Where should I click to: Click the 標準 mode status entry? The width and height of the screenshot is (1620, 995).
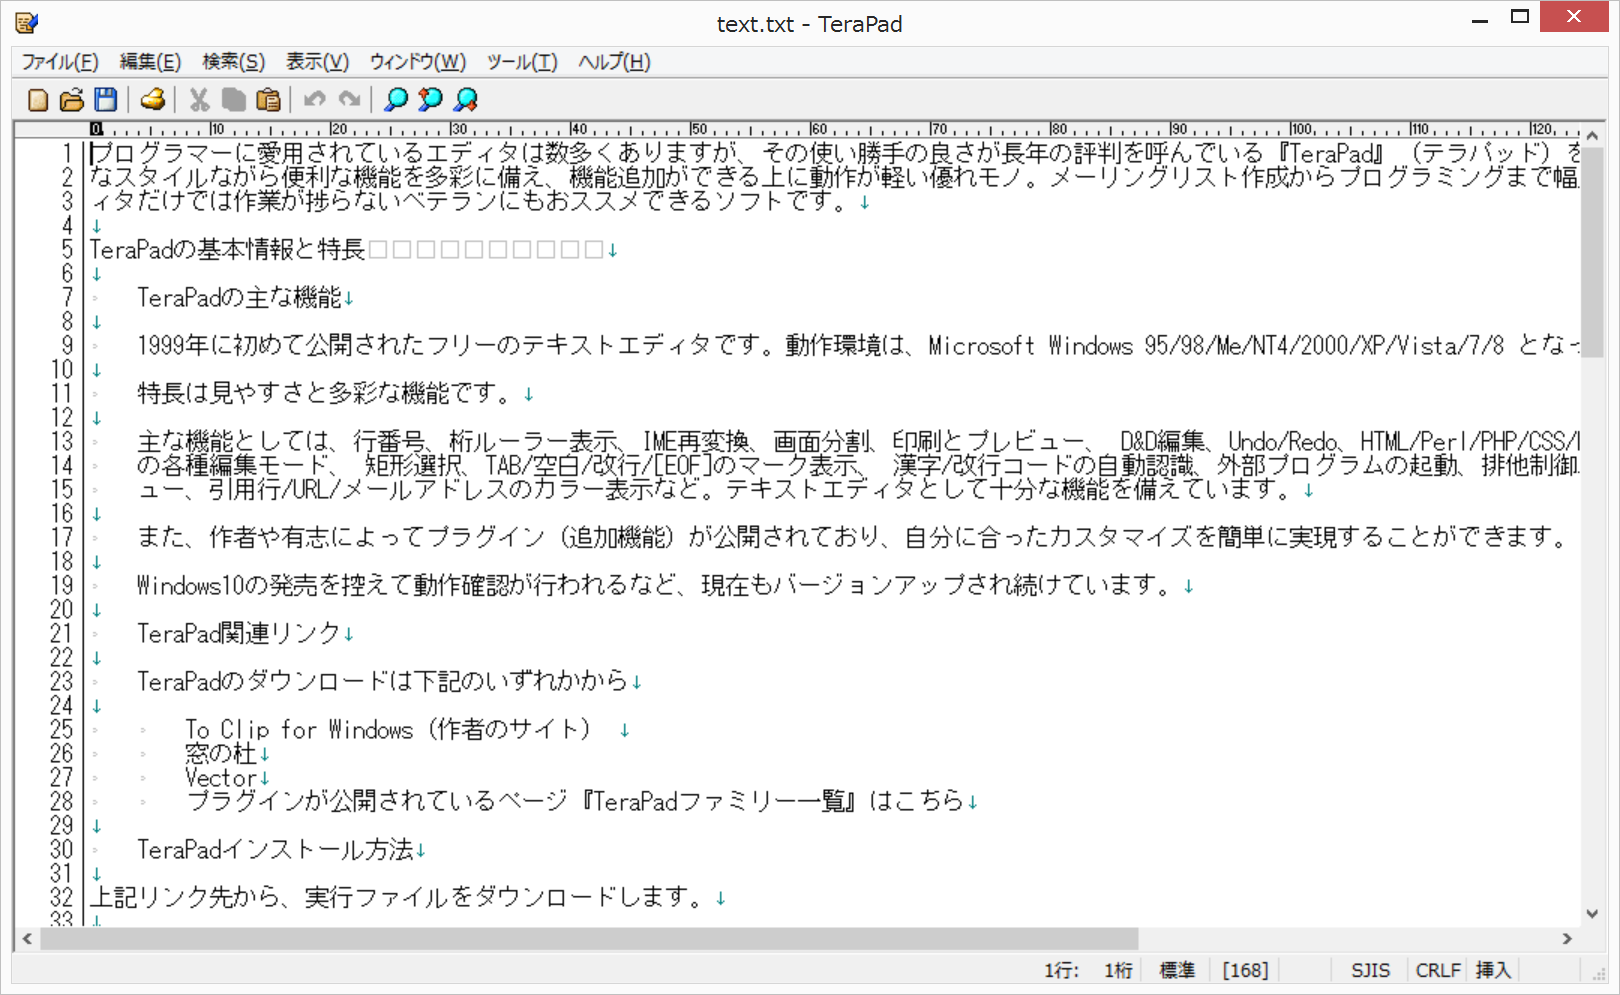(x=1177, y=970)
